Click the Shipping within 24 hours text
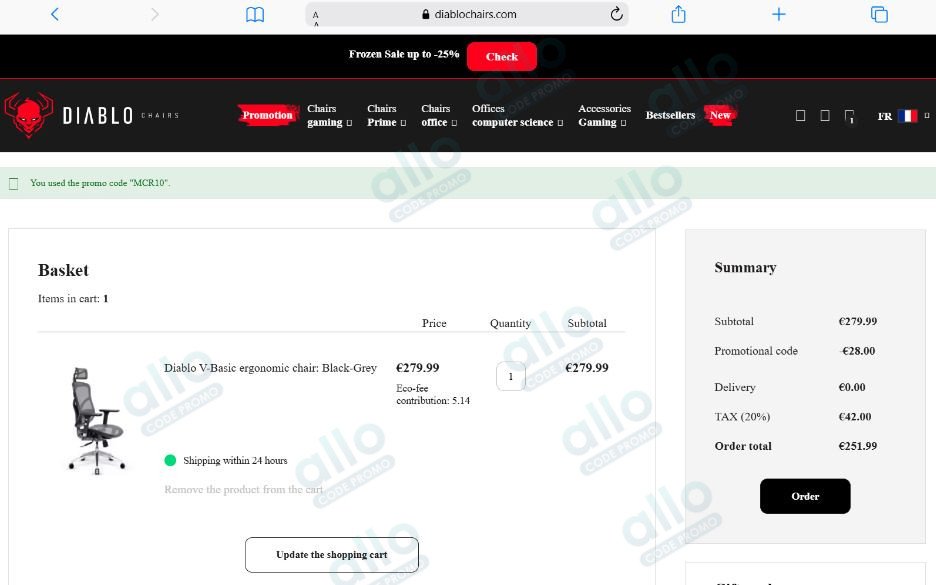This screenshot has height=585, width=936. (x=235, y=460)
